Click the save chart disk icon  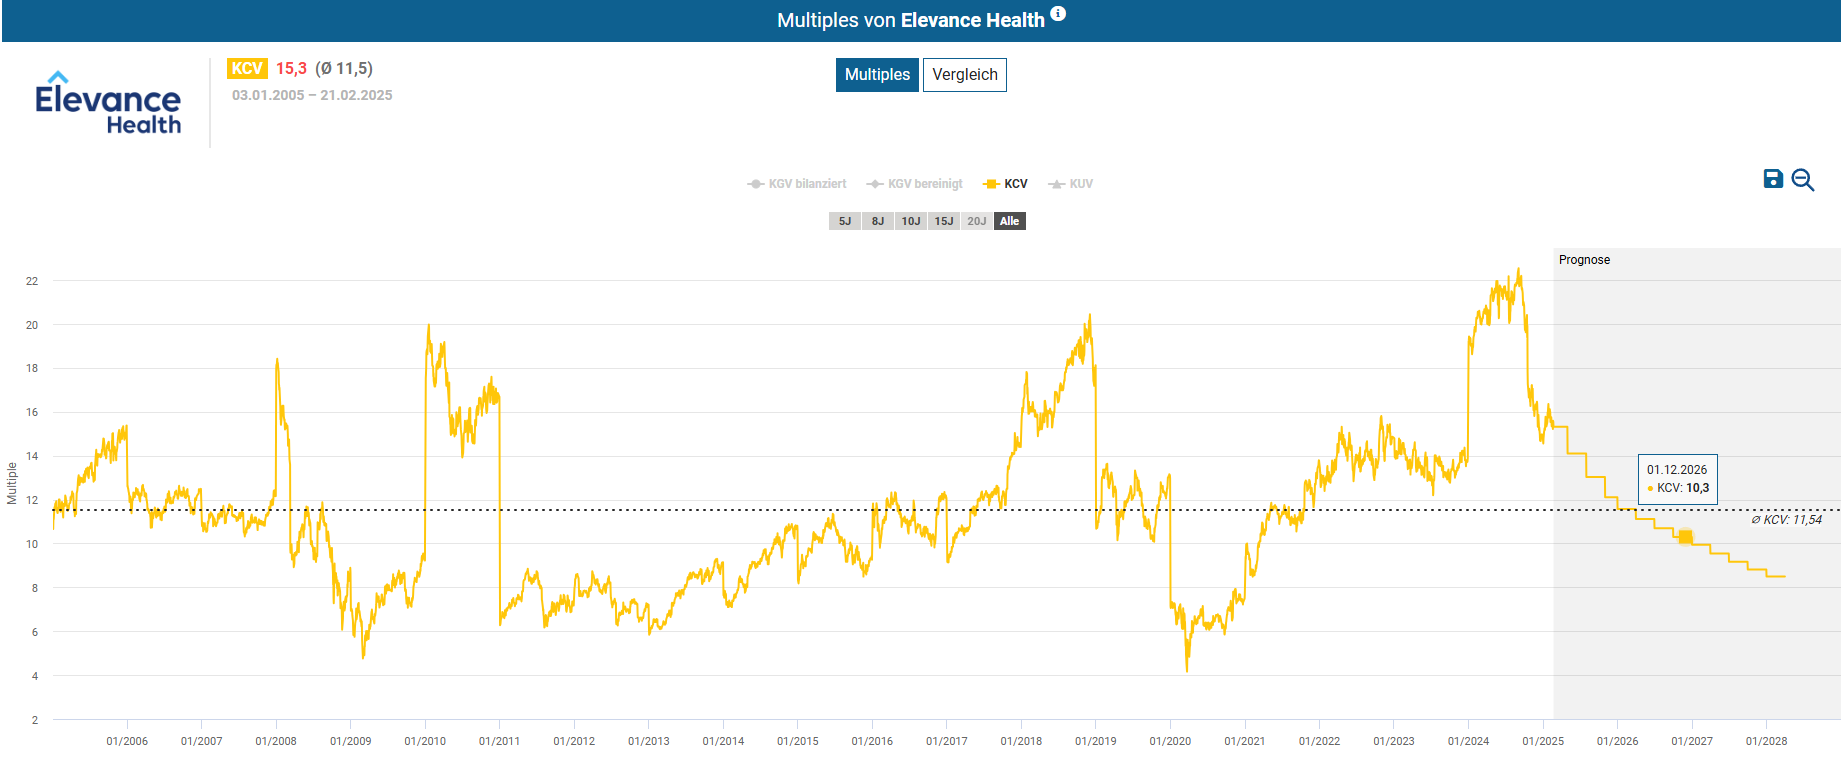click(x=1772, y=179)
